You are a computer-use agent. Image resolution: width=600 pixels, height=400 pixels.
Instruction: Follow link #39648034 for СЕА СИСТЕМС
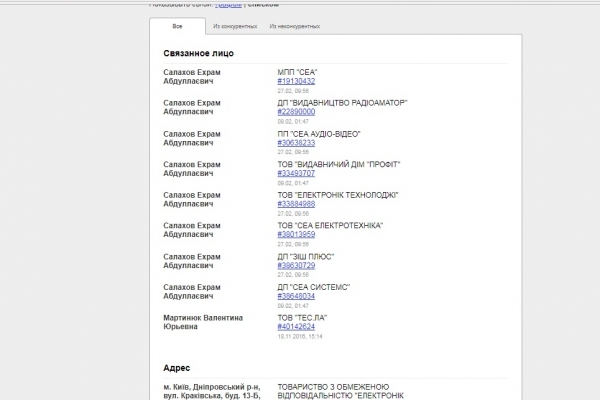click(x=296, y=296)
